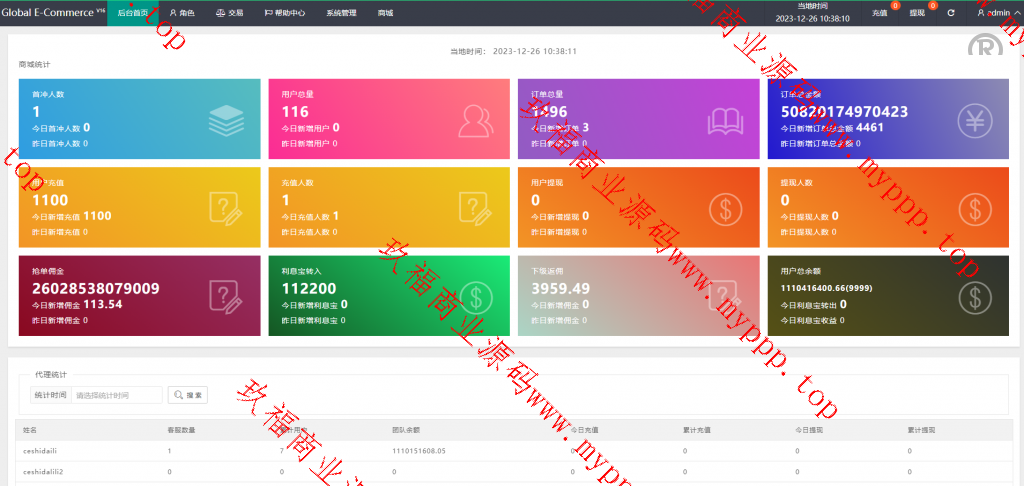This screenshot has height=486, width=1024.
Task: Click layers icon on 首冲人数 card
Action: pyautogui.click(x=226, y=120)
